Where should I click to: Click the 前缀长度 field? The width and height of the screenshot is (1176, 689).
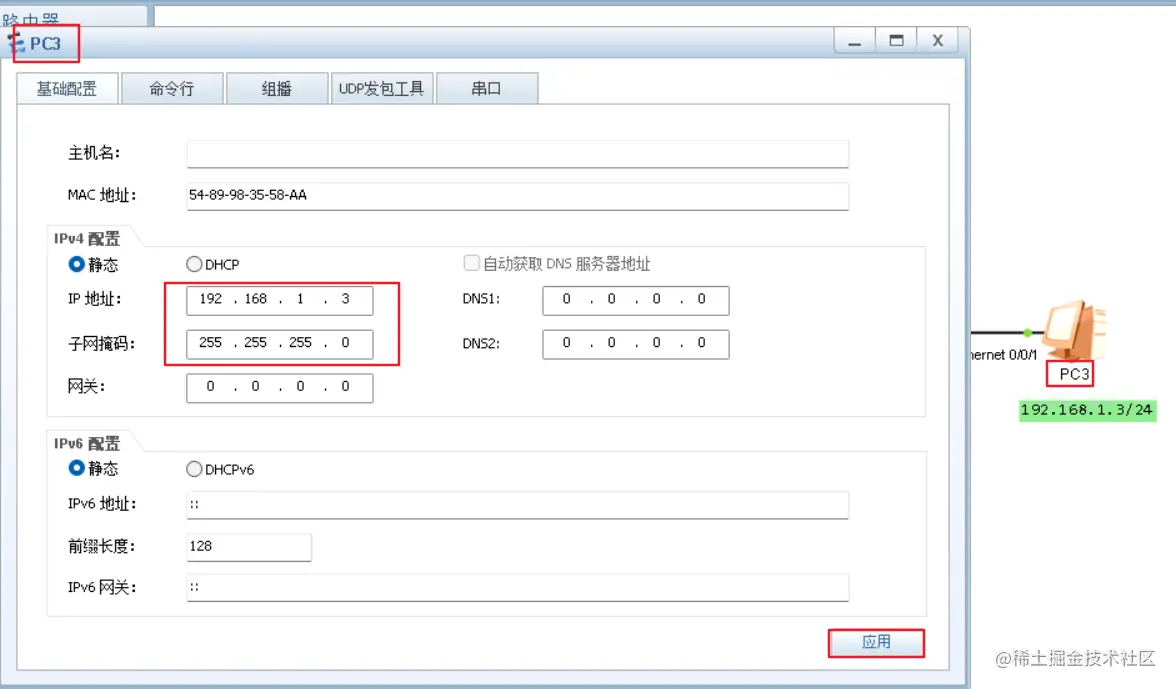[249, 547]
